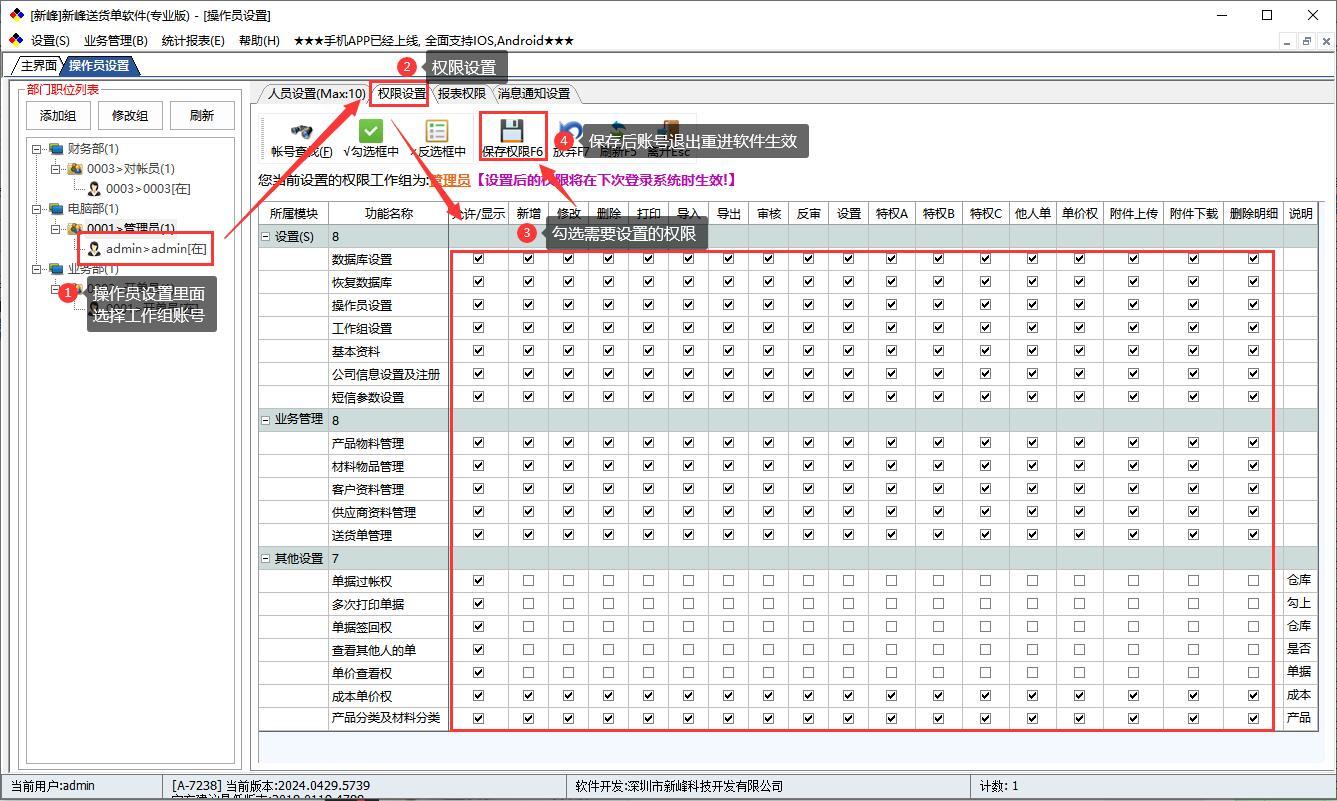This screenshot has height=801, width=1337.
Task: Open the 权限设置 tab
Action: click(x=402, y=93)
